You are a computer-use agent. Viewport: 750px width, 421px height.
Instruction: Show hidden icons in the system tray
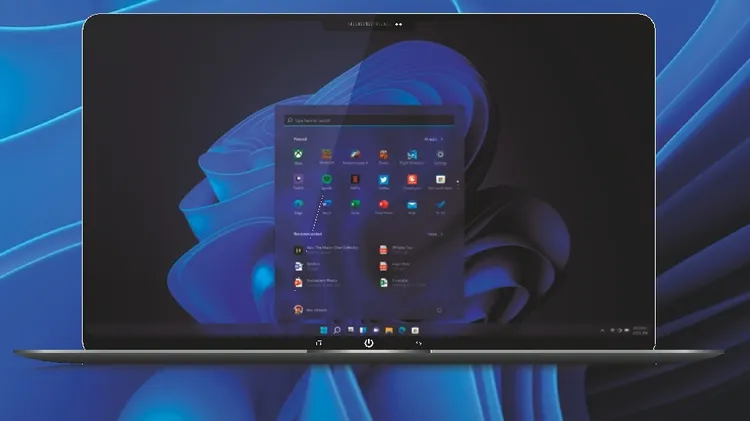[x=602, y=330]
